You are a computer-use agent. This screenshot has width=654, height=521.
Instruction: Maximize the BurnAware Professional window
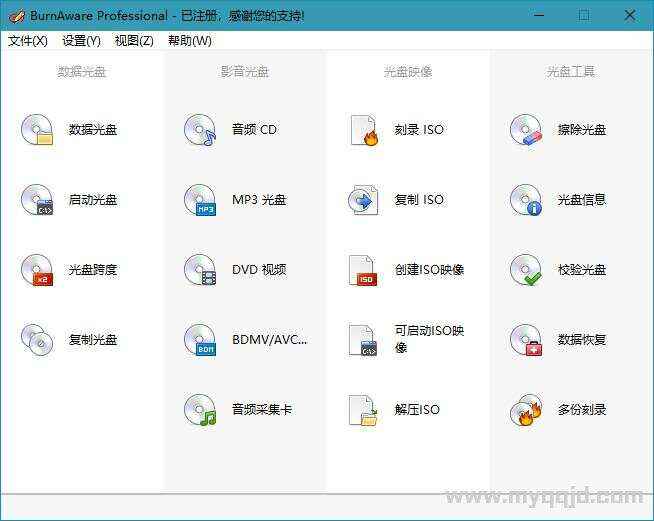tap(584, 16)
